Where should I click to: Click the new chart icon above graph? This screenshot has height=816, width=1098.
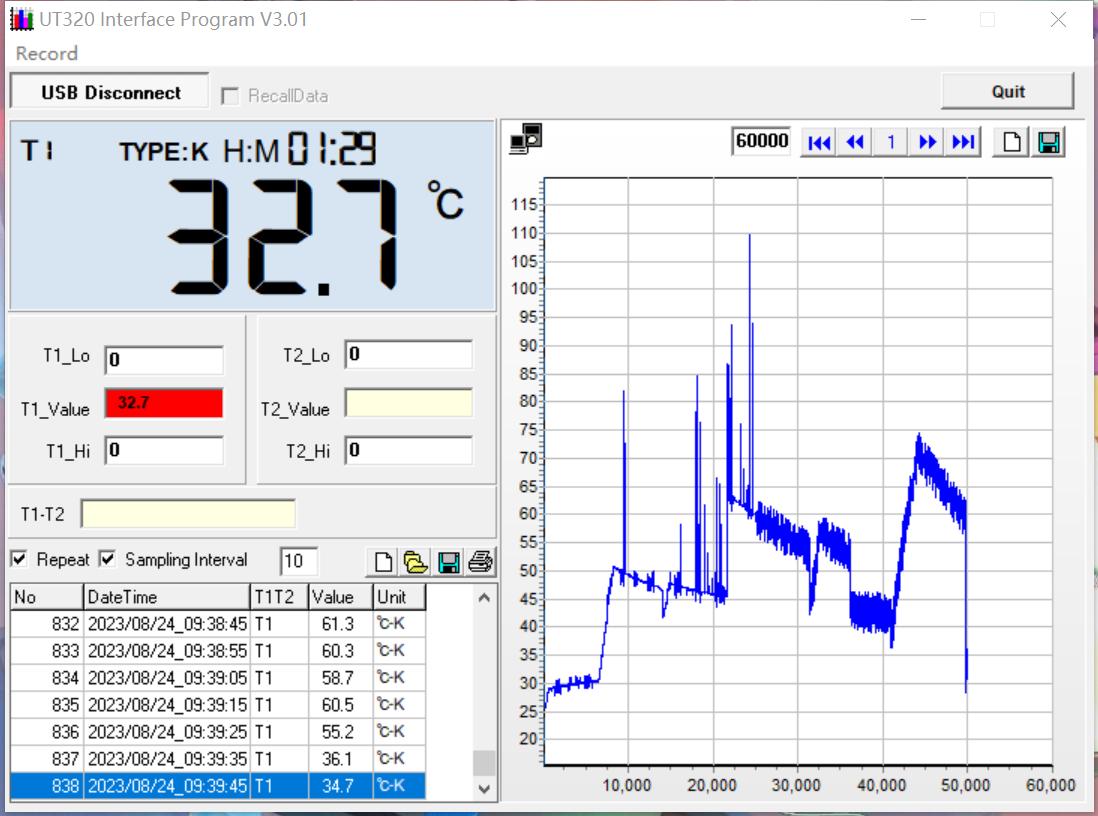point(1012,142)
